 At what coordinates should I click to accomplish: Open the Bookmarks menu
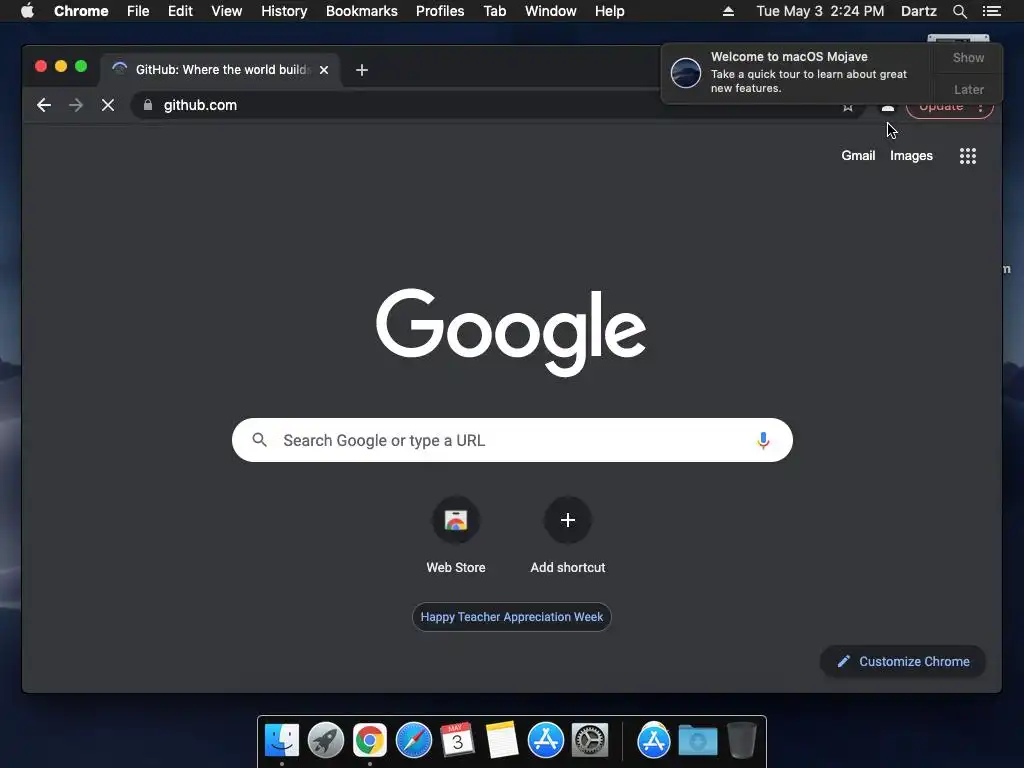(x=362, y=11)
